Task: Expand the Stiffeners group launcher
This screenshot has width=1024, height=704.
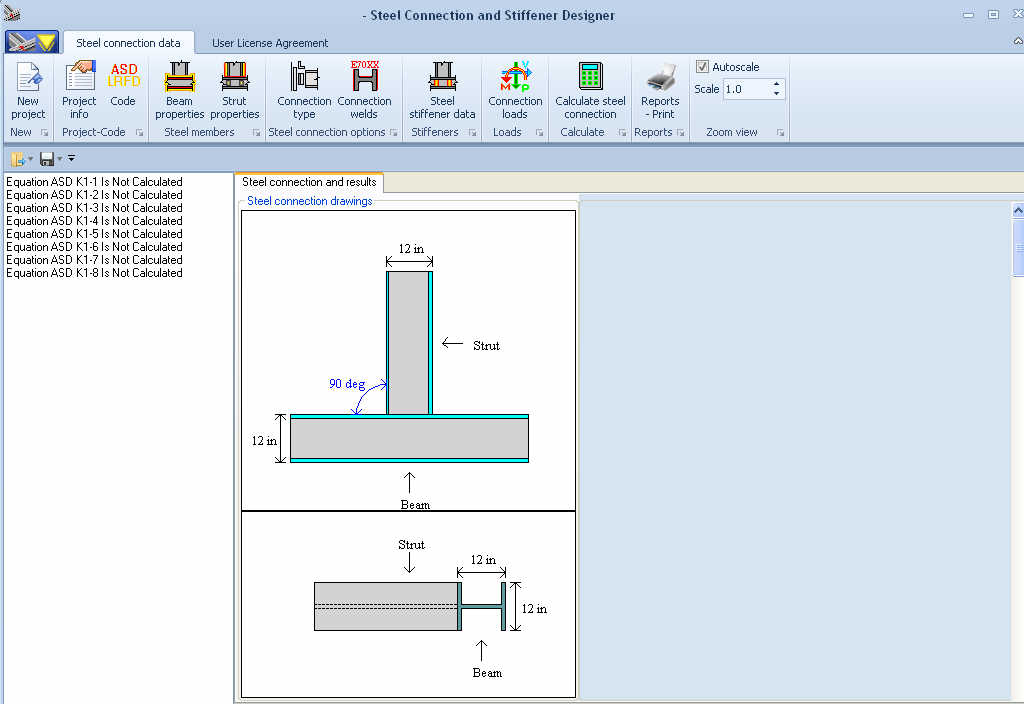Action: [x=472, y=133]
